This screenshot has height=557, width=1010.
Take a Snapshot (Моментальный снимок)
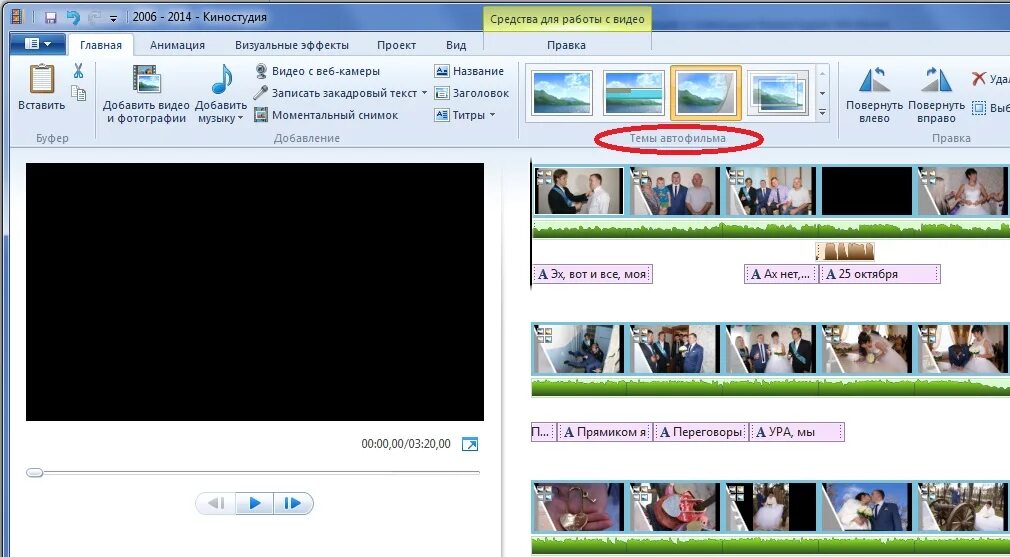click(326, 115)
